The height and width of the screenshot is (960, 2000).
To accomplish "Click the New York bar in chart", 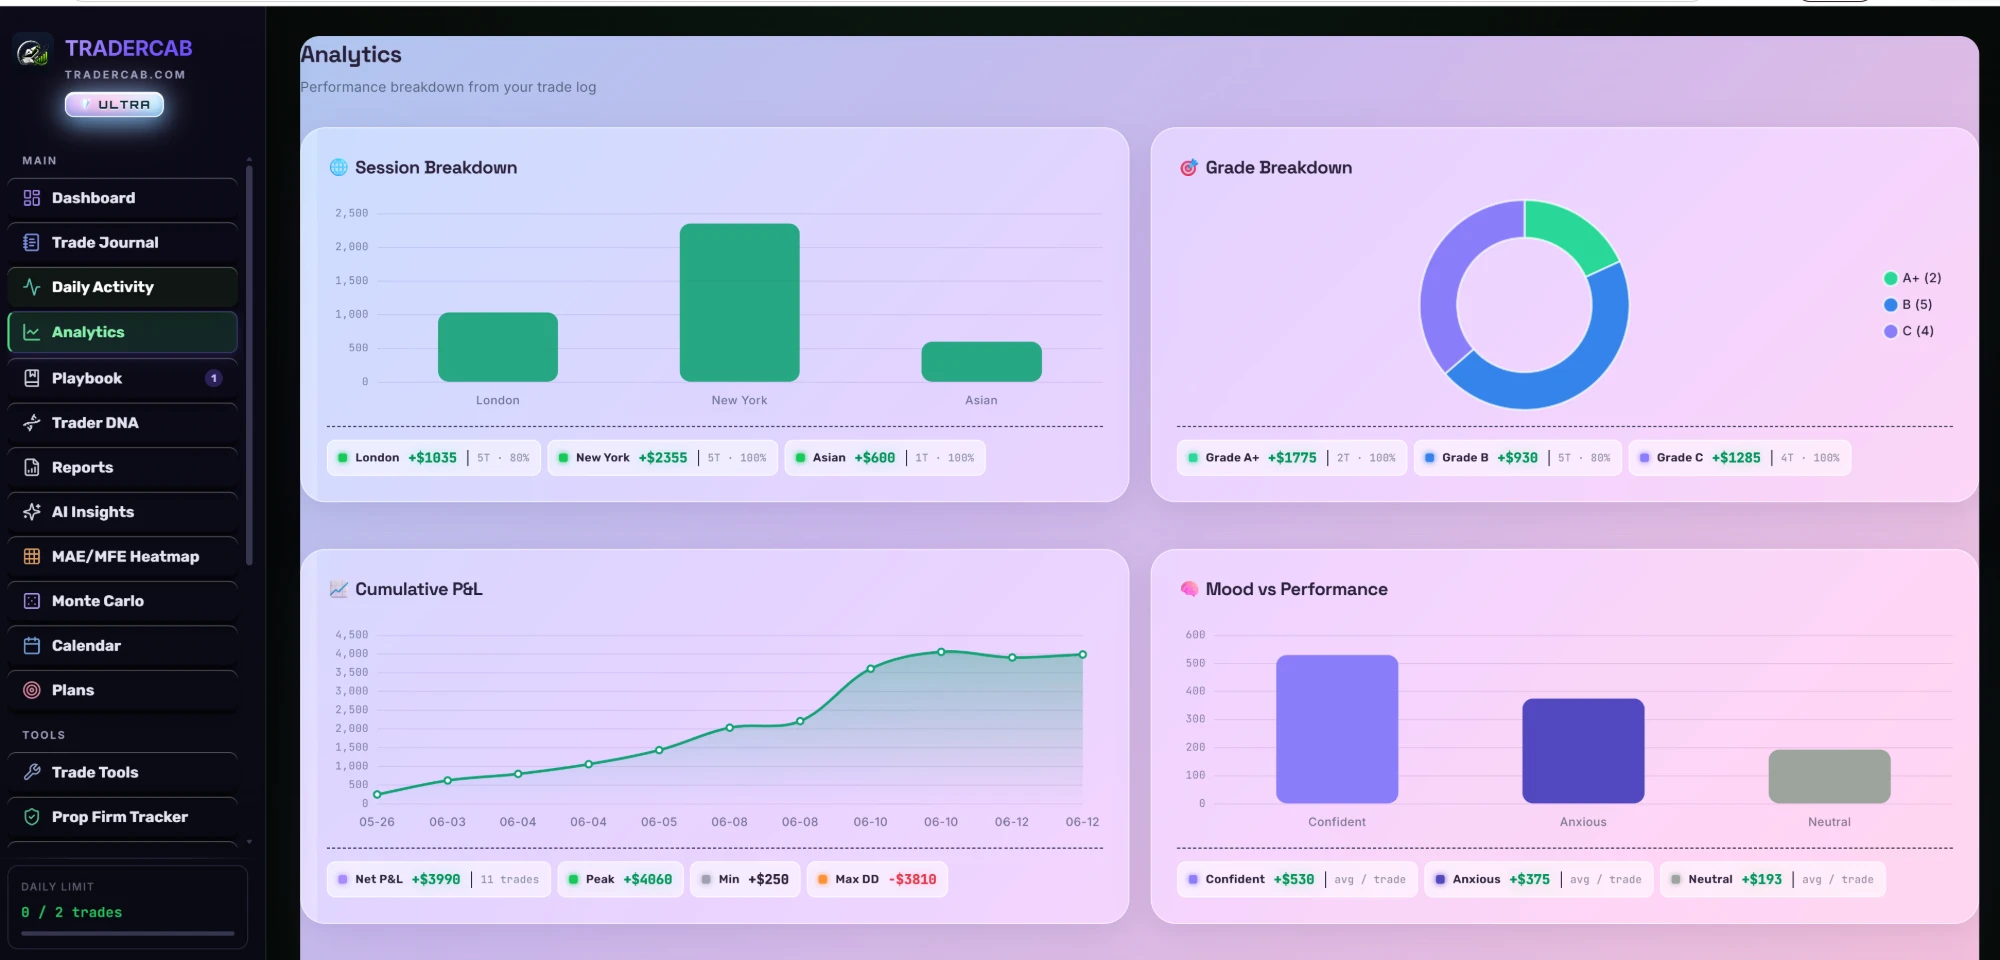I will pos(740,302).
